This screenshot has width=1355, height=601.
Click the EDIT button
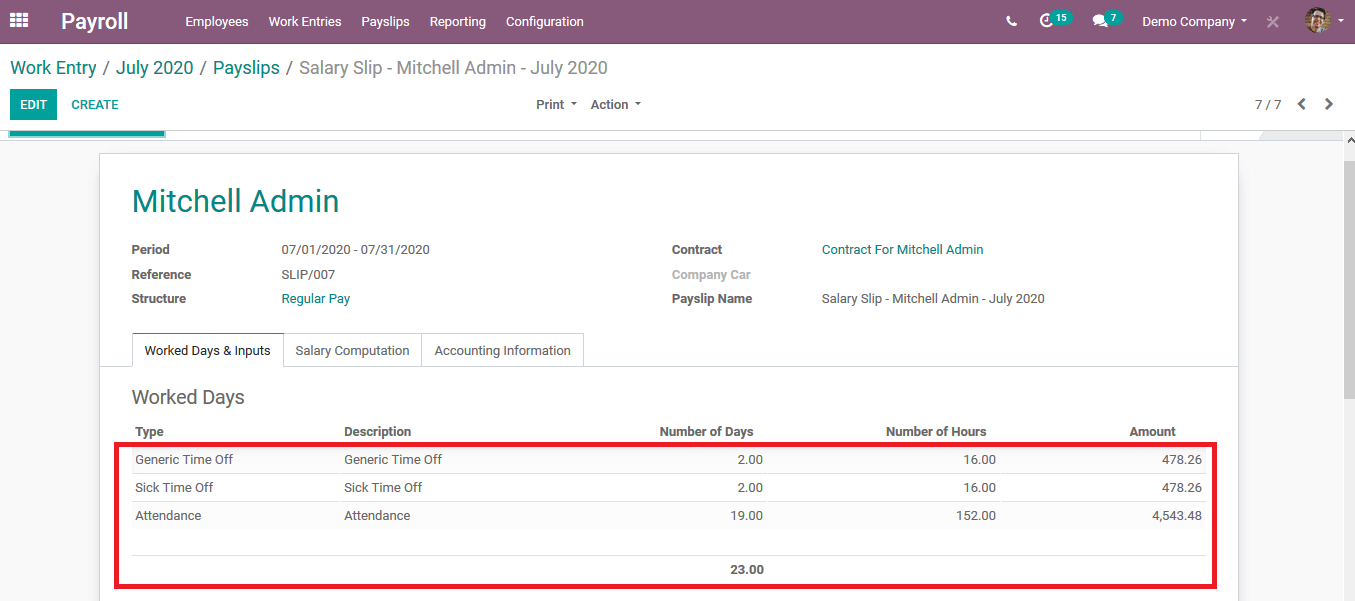[33, 104]
